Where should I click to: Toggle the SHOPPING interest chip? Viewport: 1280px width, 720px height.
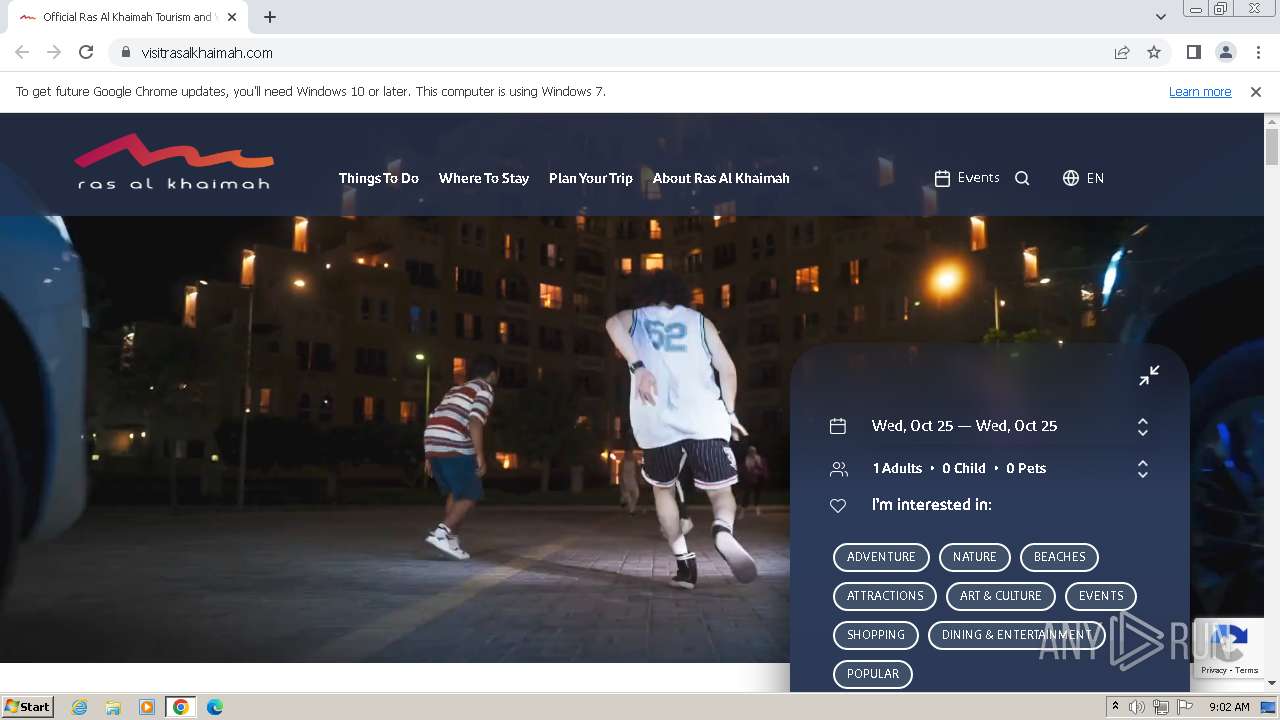pos(876,635)
